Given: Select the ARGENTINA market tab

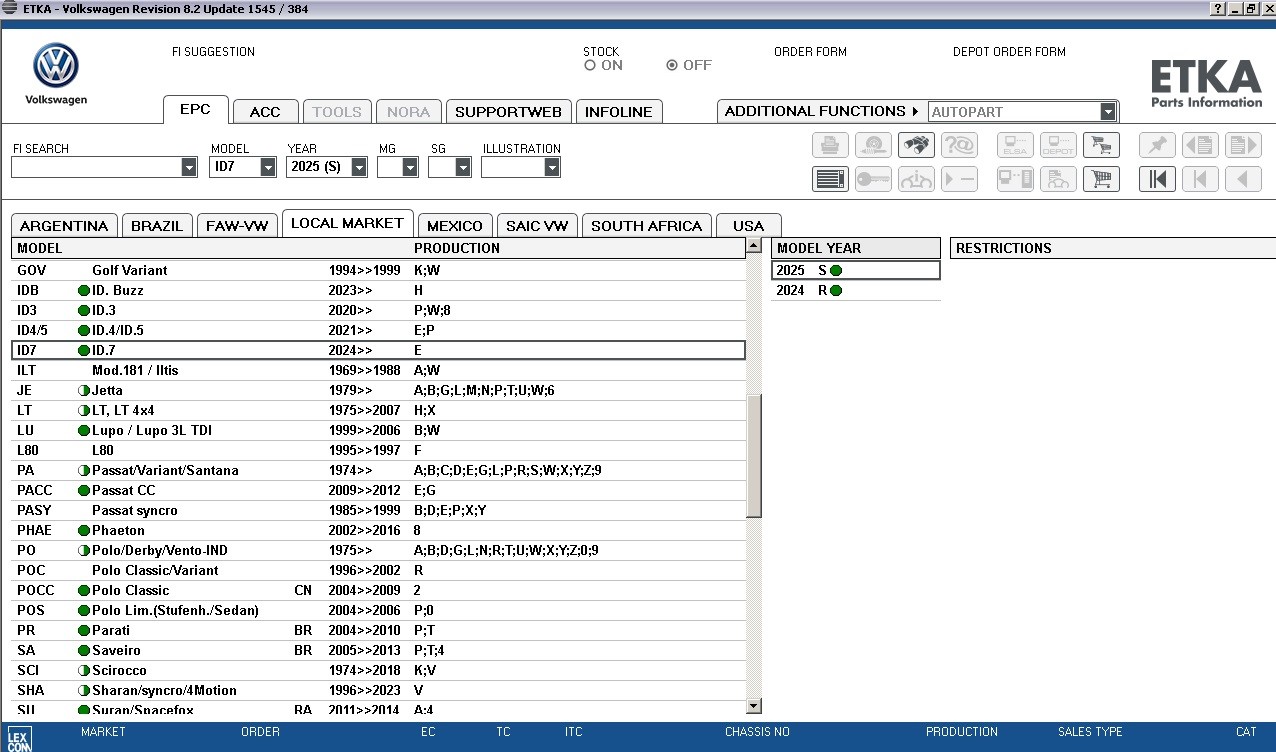Looking at the screenshot, I should [x=64, y=226].
